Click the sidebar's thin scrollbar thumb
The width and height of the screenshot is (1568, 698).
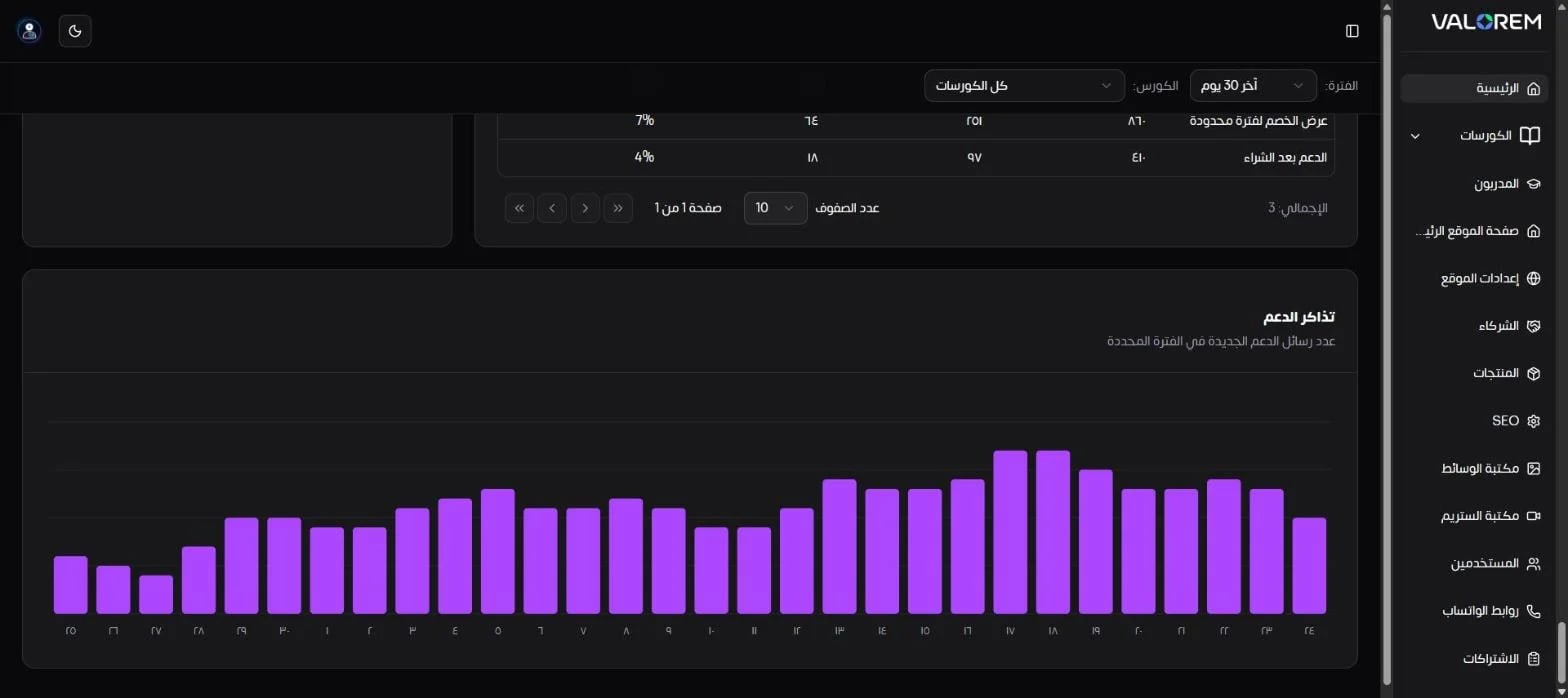pos(1560,652)
